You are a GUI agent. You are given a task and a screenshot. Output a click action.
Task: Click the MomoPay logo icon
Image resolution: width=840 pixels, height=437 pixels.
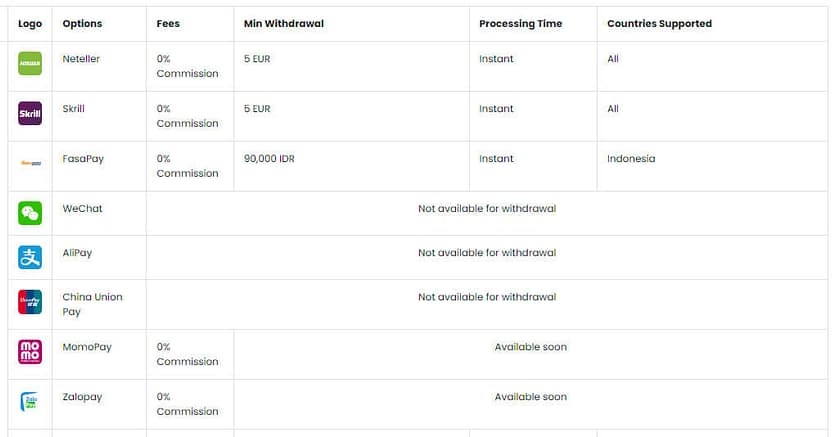[30, 352]
